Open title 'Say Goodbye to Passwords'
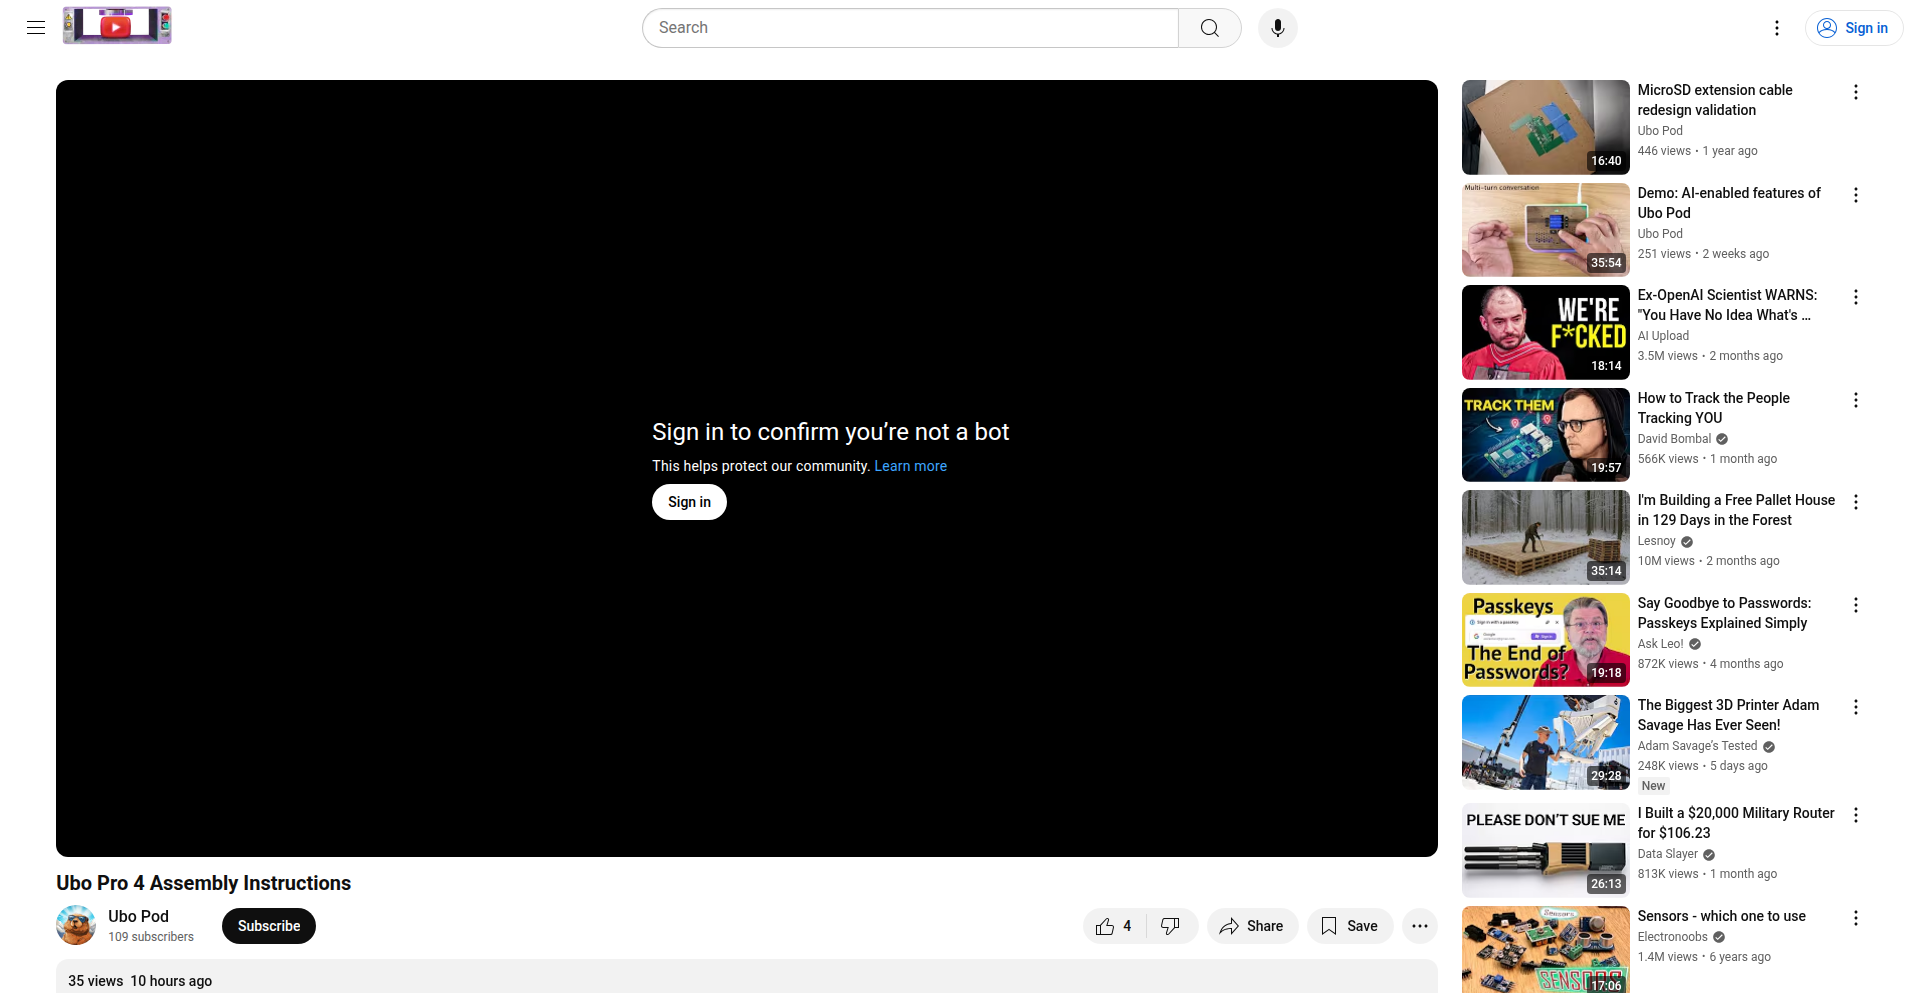The height and width of the screenshot is (993, 1920). tap(1724, 613)
